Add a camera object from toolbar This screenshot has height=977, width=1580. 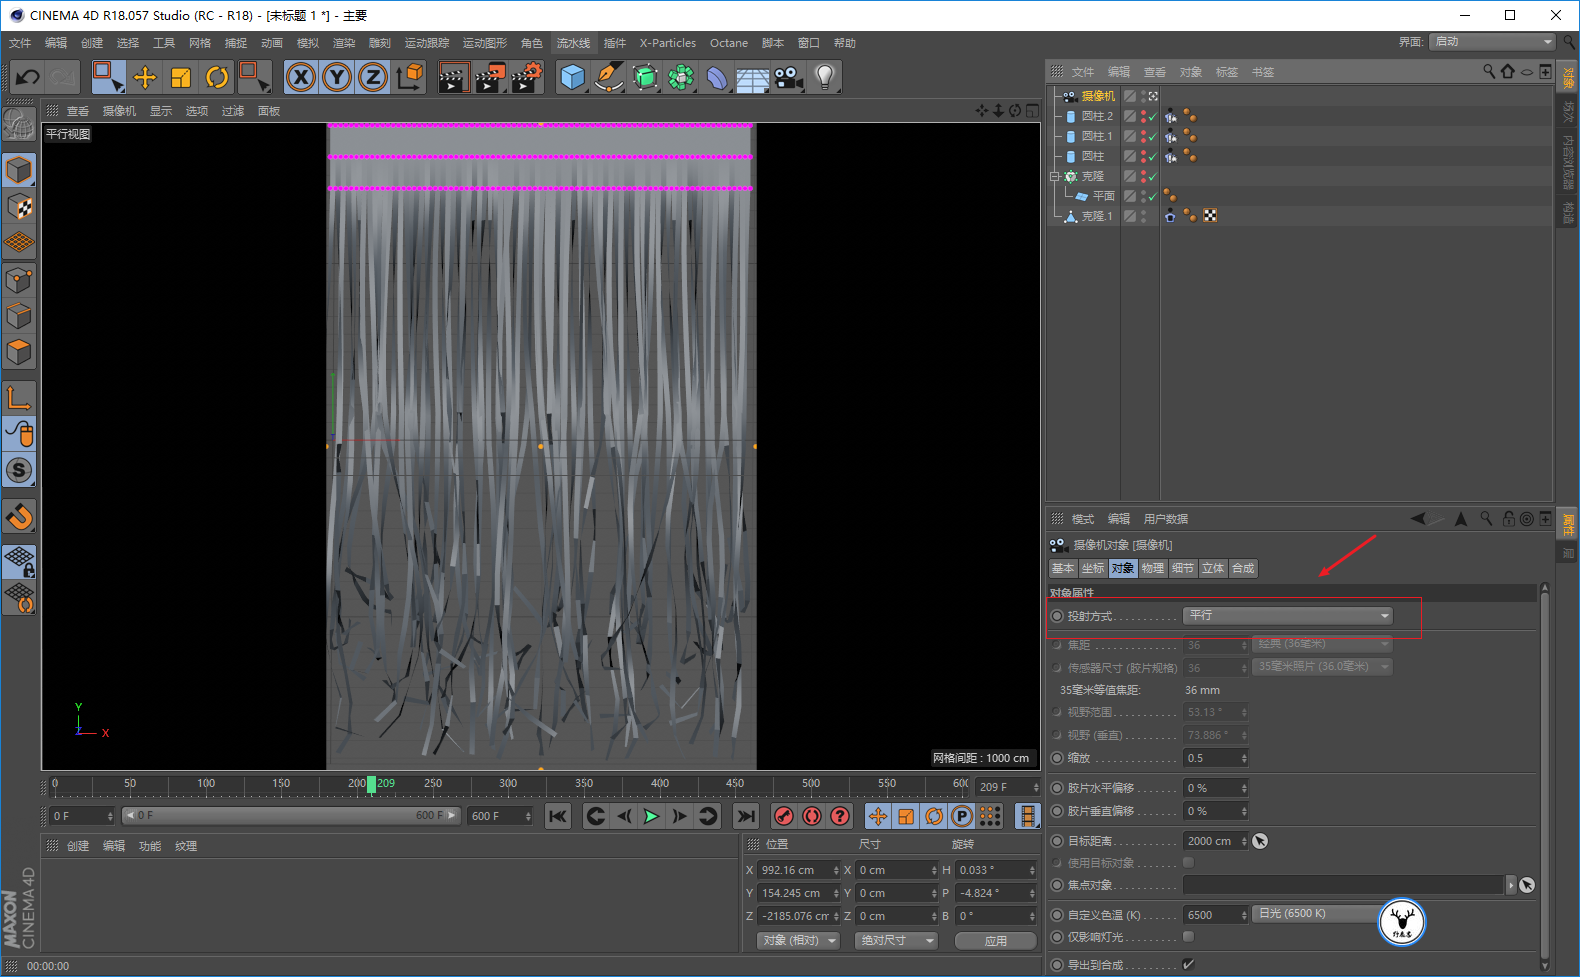click(789, 77)
